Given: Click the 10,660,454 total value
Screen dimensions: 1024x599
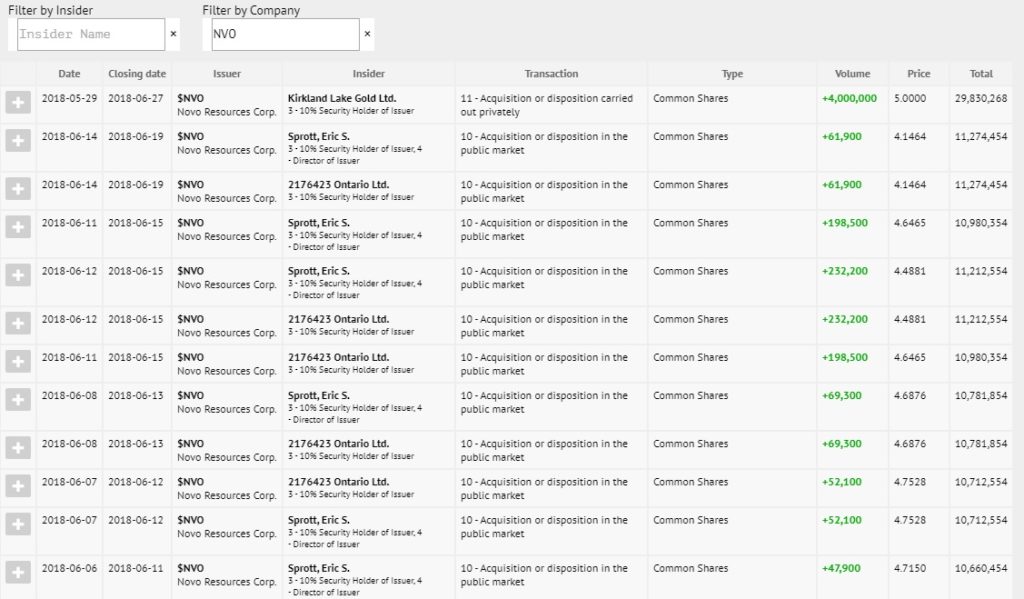Looking at the screenshot, I should pos(981,568).
